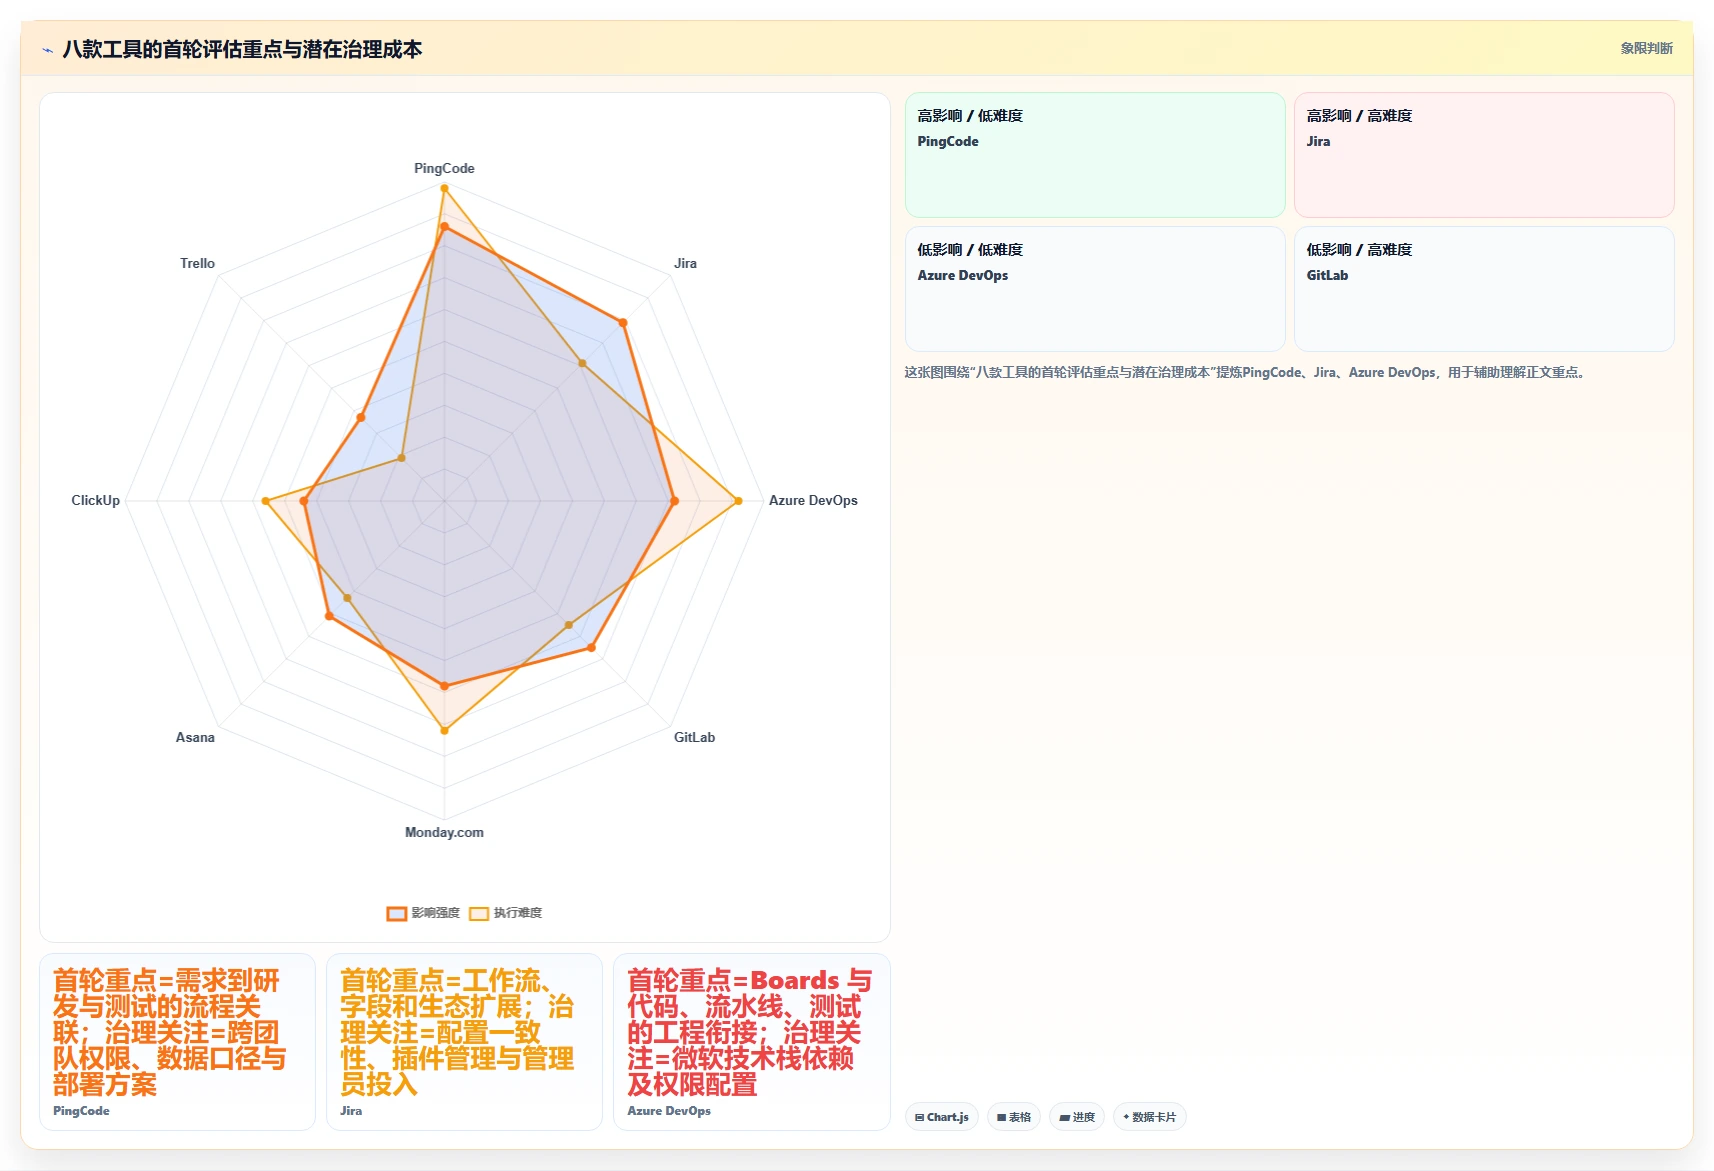
Task: Select the description sentence beginning 这张图围绕
Action: coord(1247,372)
